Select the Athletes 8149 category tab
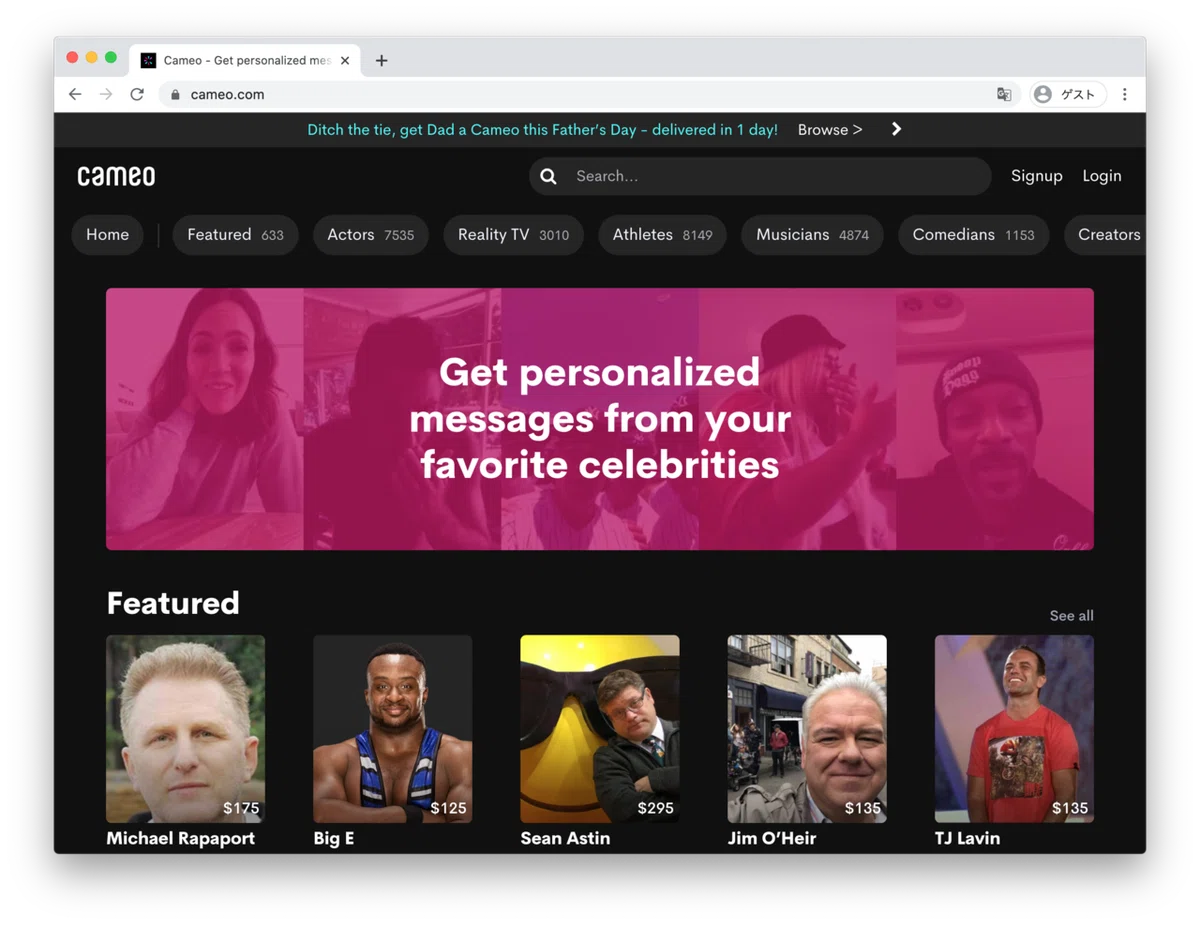Screen dimensions: 1200x925 pos(662,235)
